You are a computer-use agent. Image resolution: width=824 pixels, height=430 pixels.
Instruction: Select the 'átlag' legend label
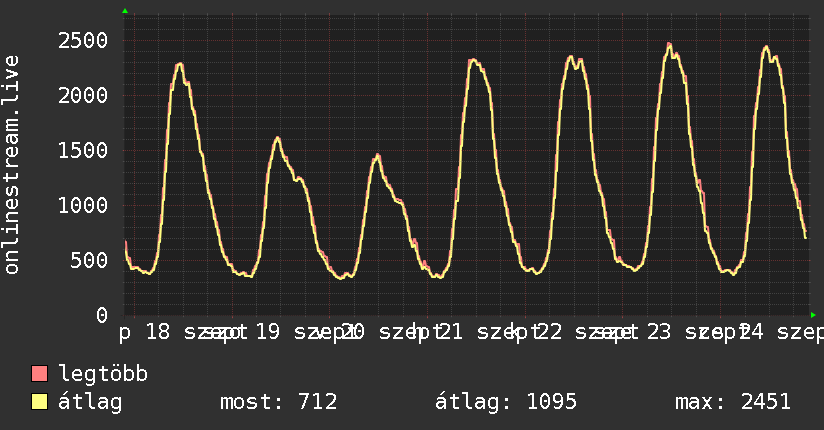pyautogui.click(x=90, y=402)
